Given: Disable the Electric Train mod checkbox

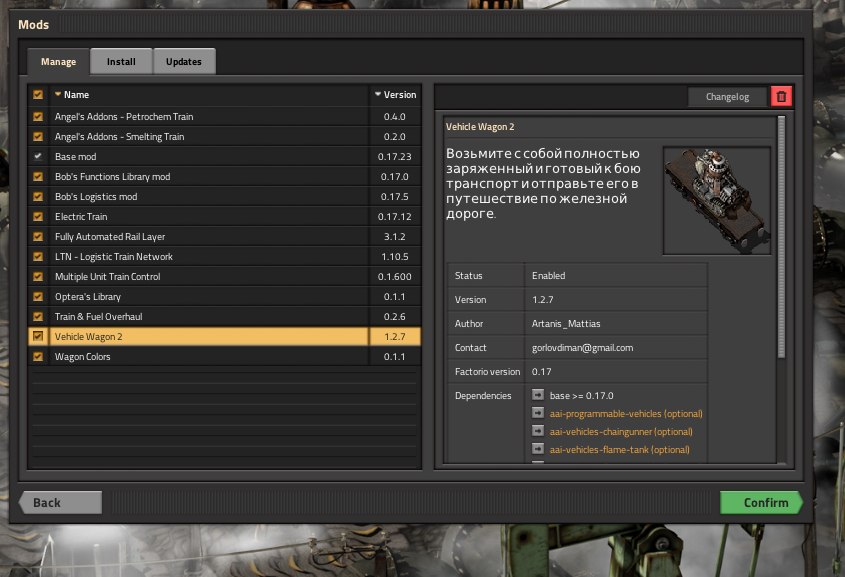Looking at the screenshot, I should tap(38, 217).
